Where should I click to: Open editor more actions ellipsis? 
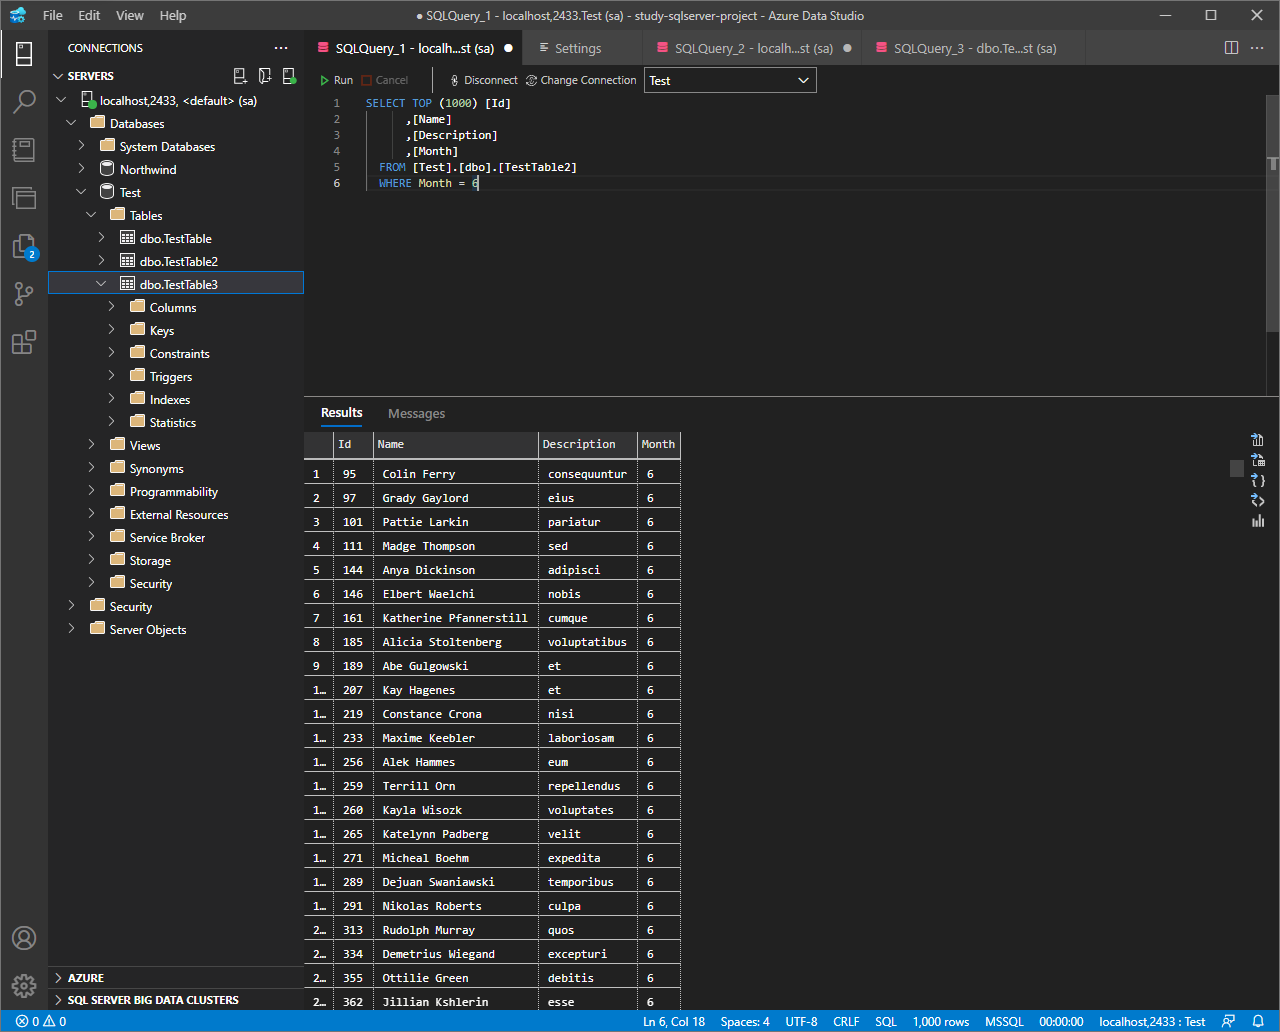(1258, 48)
